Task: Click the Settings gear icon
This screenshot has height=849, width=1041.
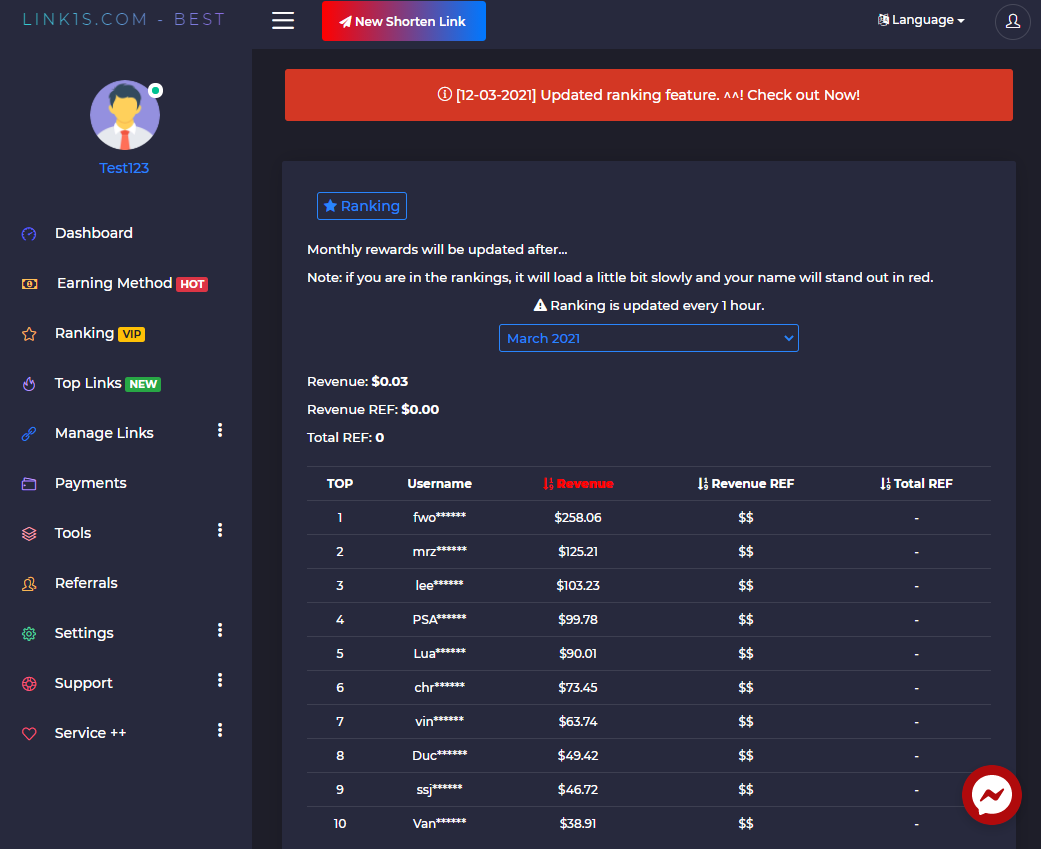Action: 29,634
